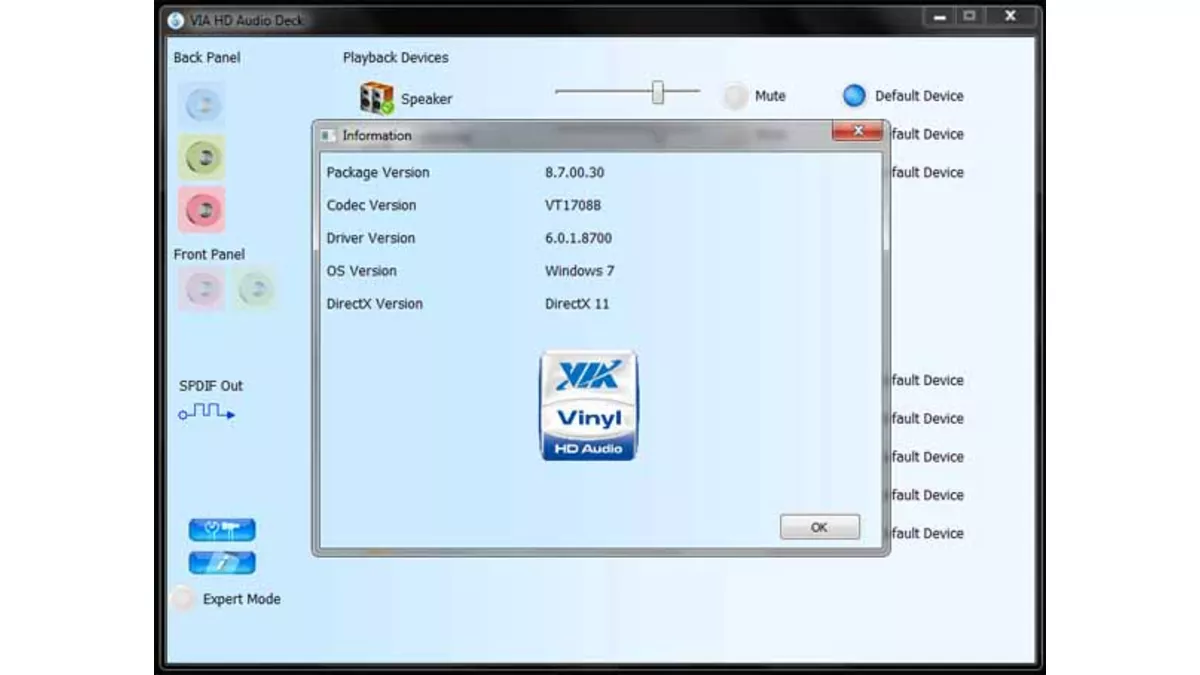Mute the Speaker output
The width and height of the screenshot is (1200, 675).
[x=736, y=94]
